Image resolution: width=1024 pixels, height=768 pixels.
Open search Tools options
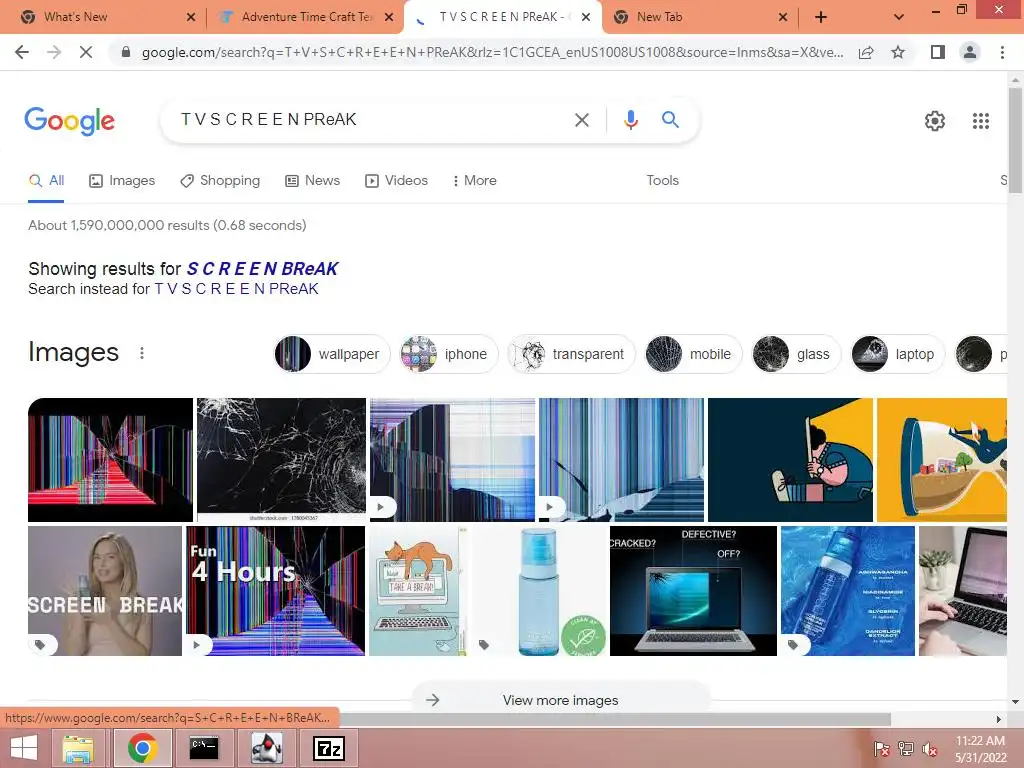tap(662, 180)
